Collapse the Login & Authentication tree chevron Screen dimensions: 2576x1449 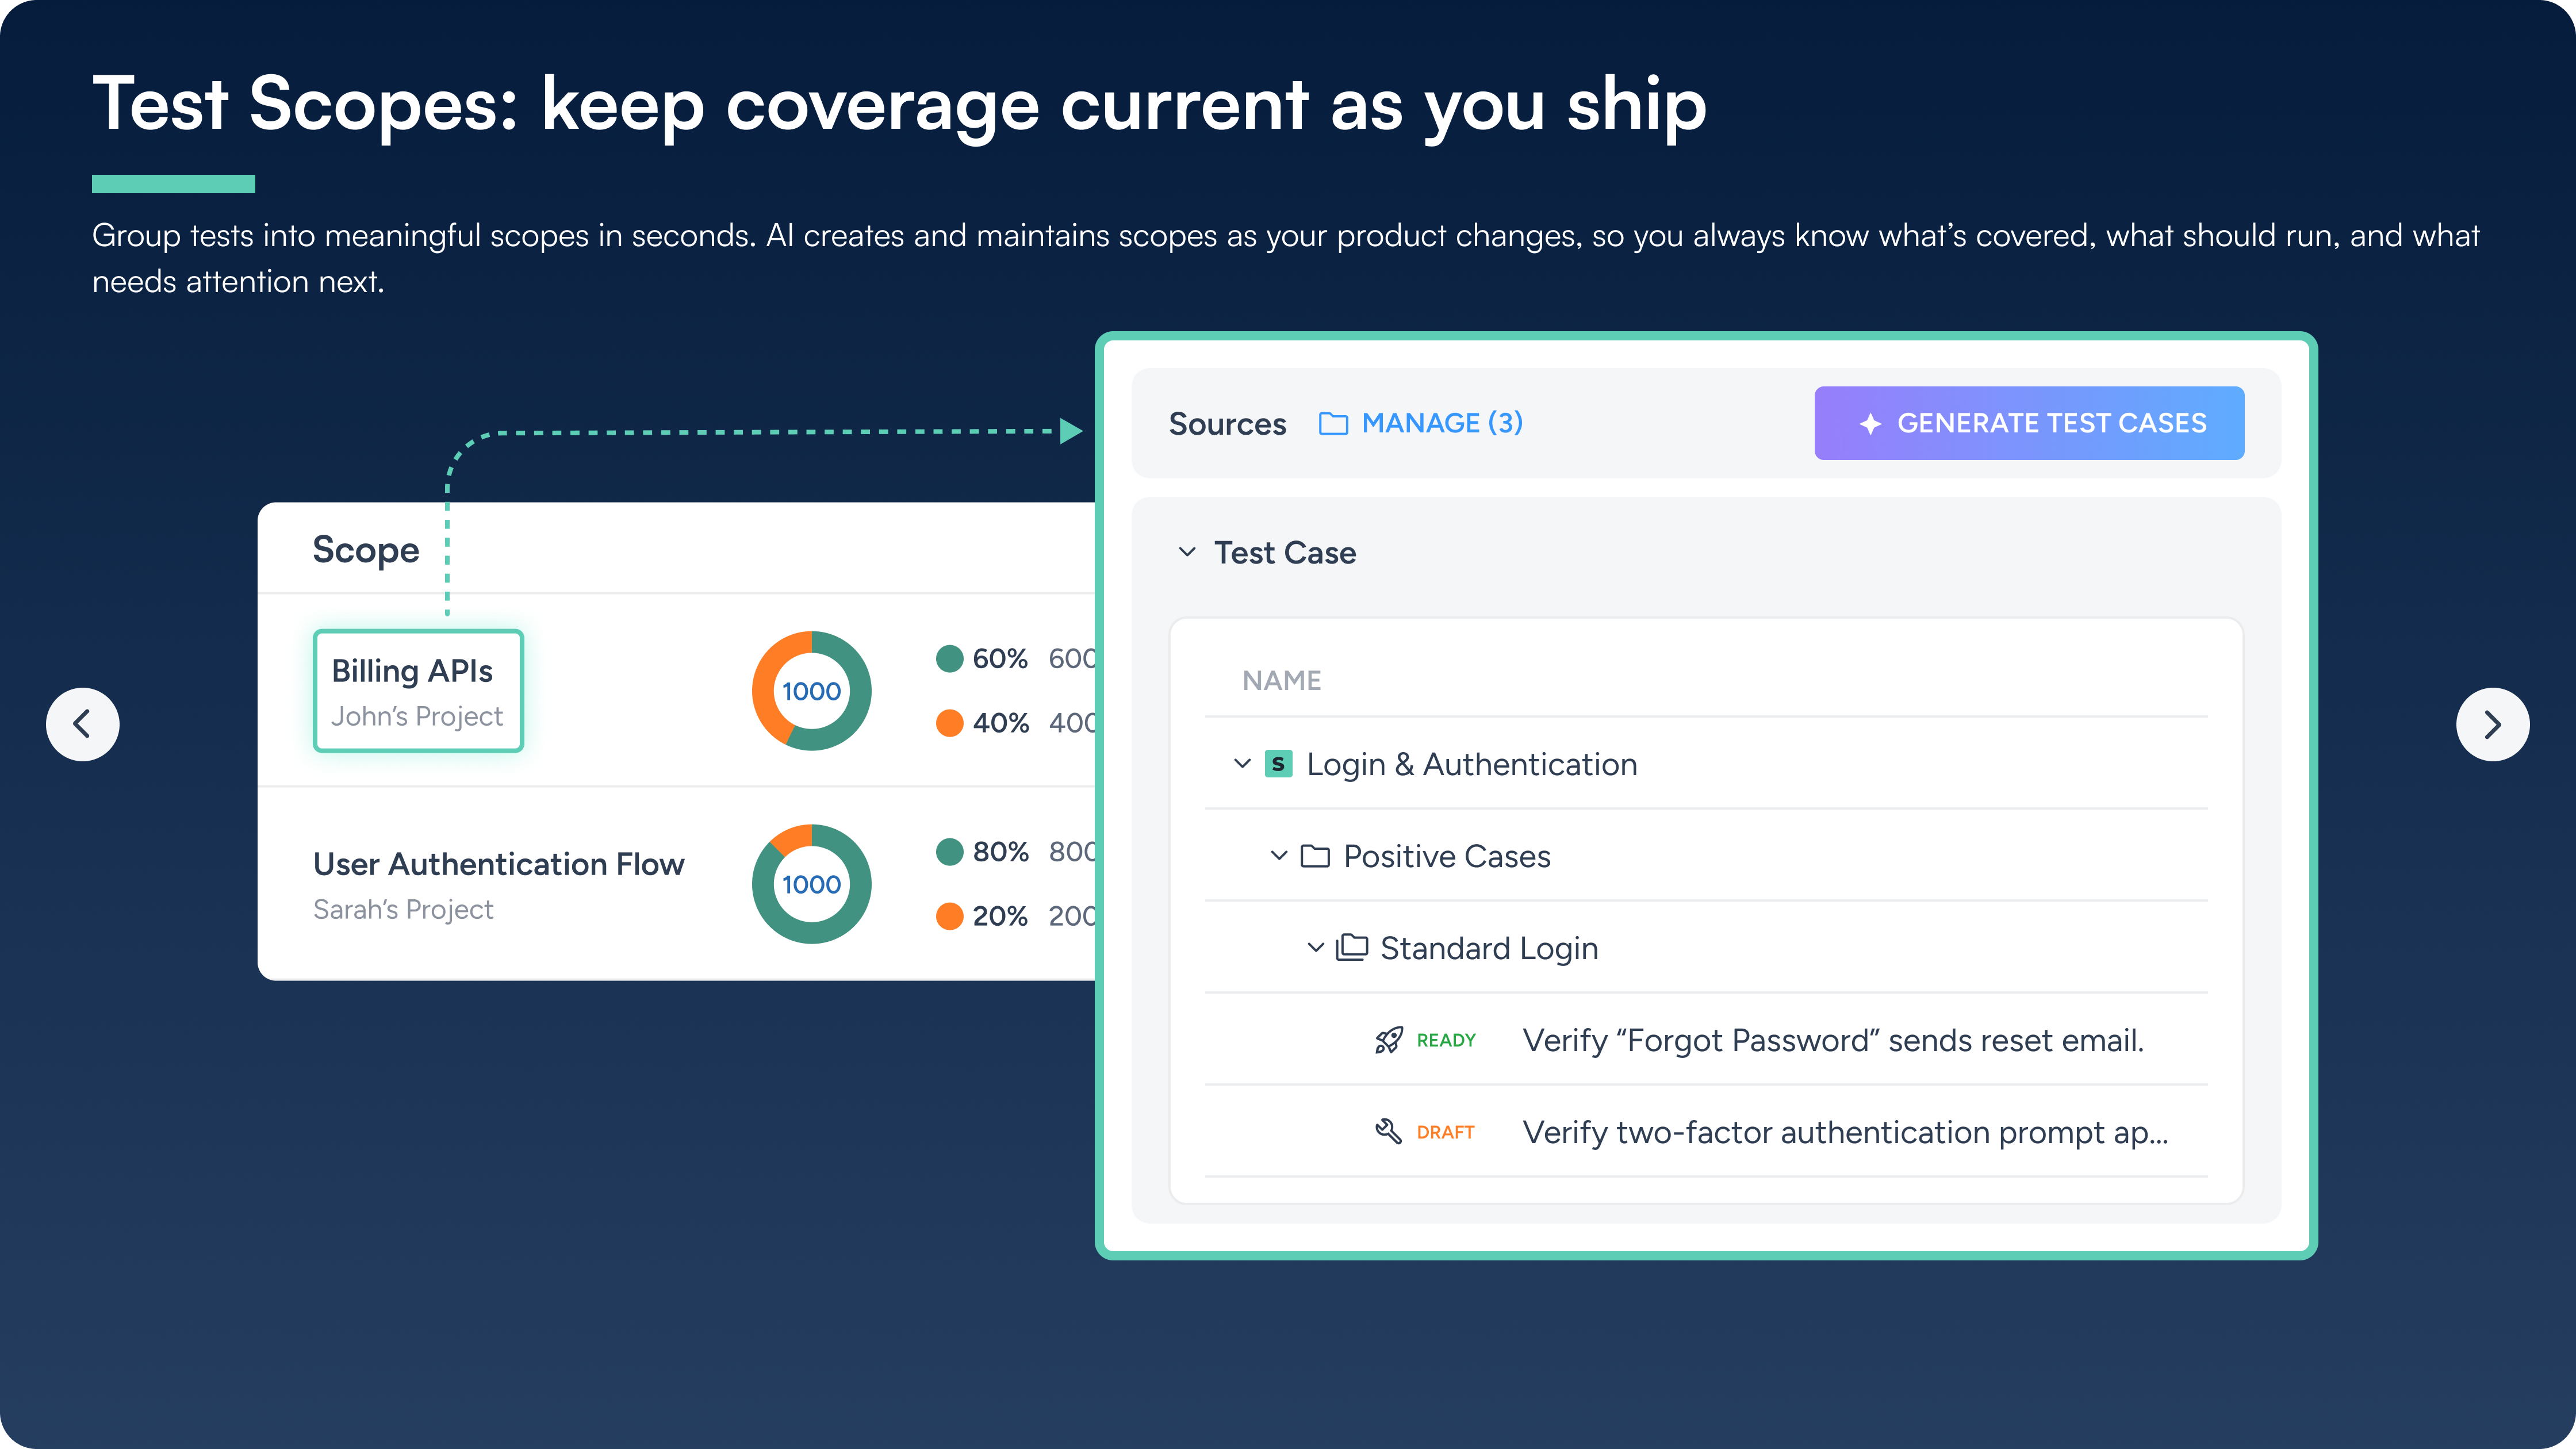click(x=1242, y=764)
